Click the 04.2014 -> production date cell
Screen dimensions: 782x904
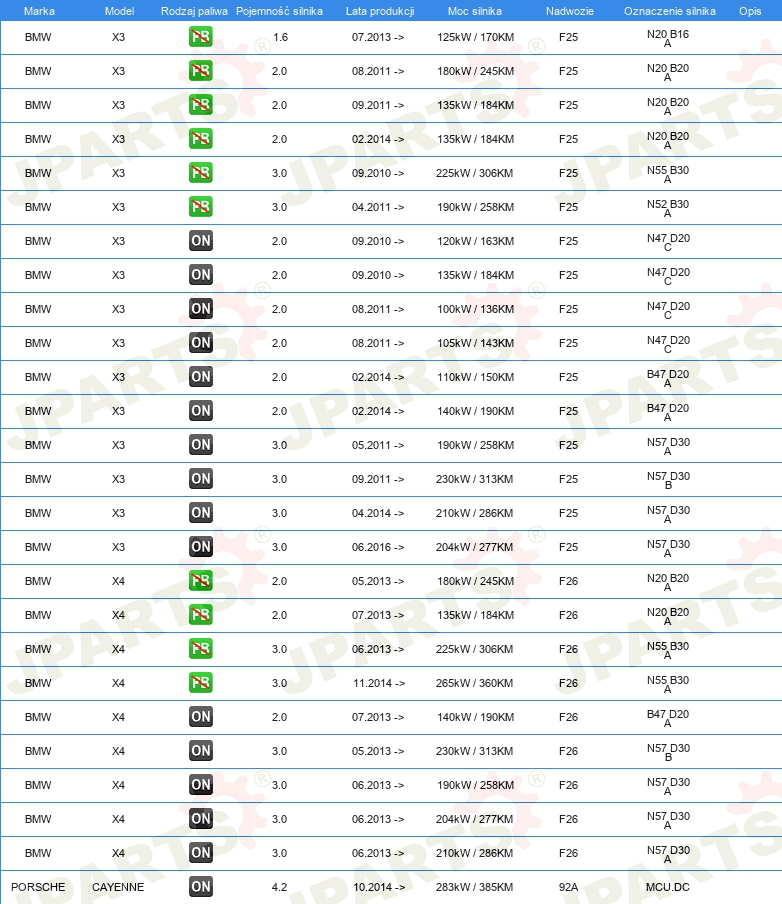378,513
